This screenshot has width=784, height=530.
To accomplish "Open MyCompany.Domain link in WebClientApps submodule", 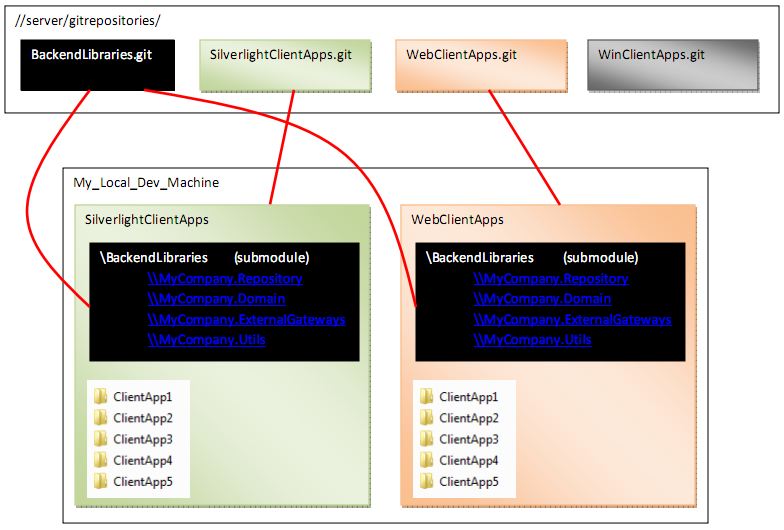I will (542, 299).
